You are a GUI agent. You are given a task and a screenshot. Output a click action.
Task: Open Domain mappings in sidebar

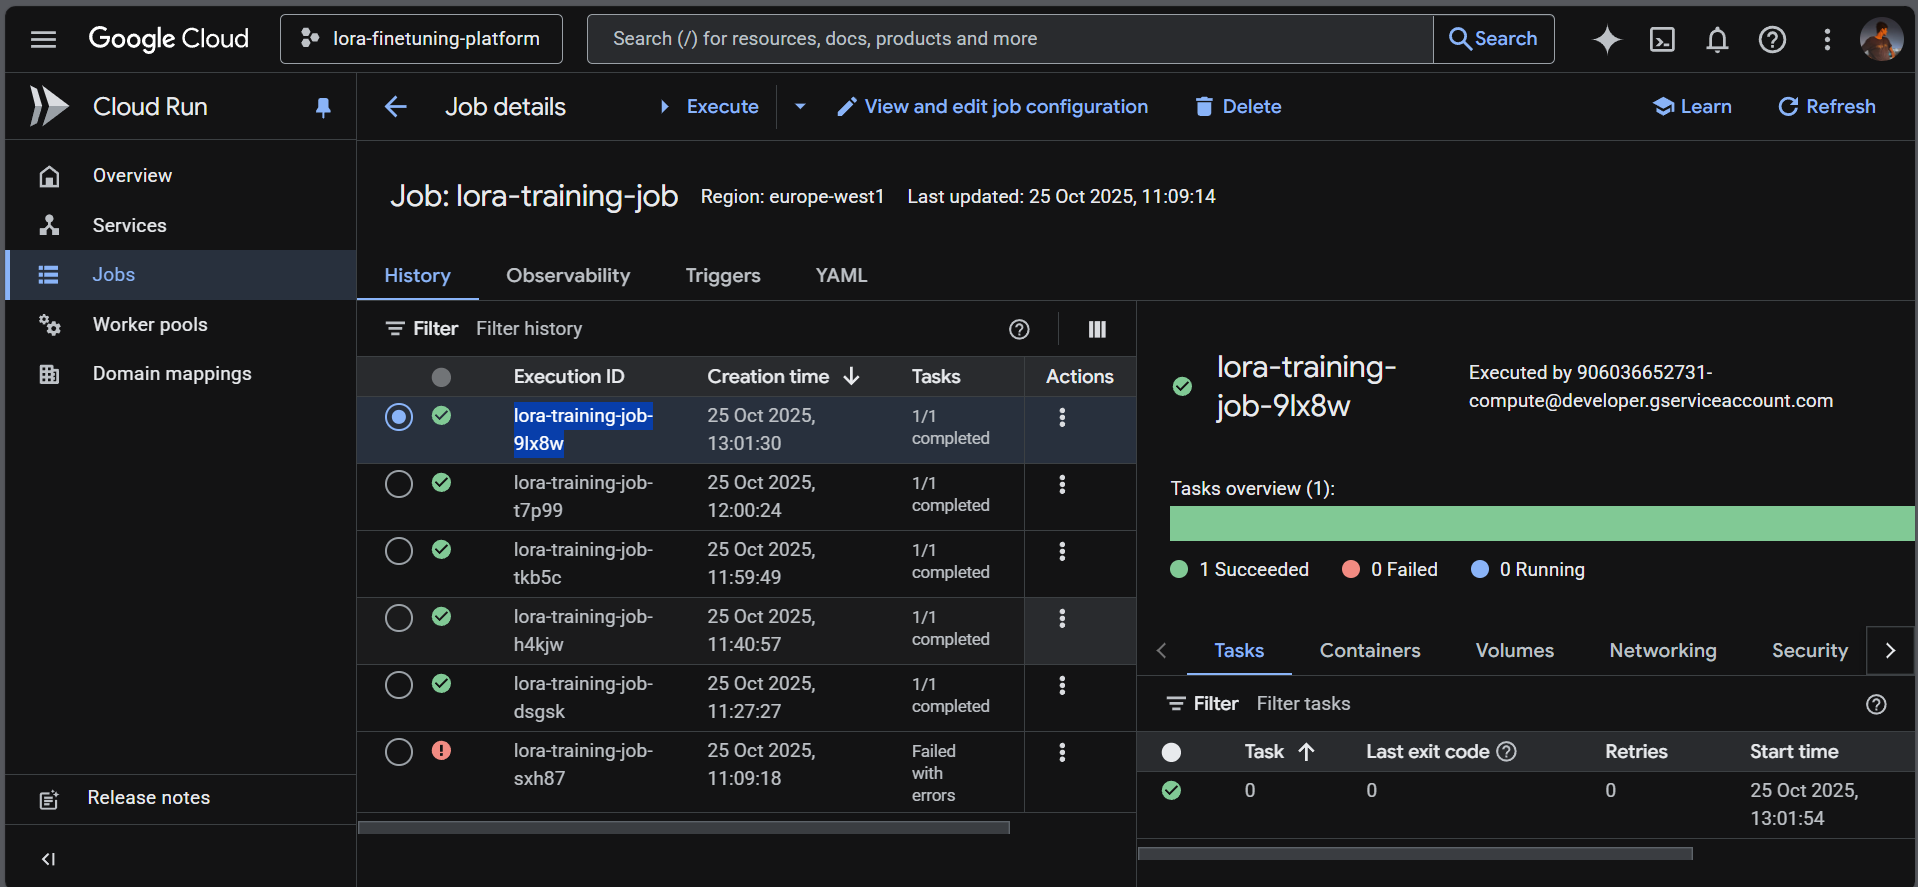click(181, 374)
